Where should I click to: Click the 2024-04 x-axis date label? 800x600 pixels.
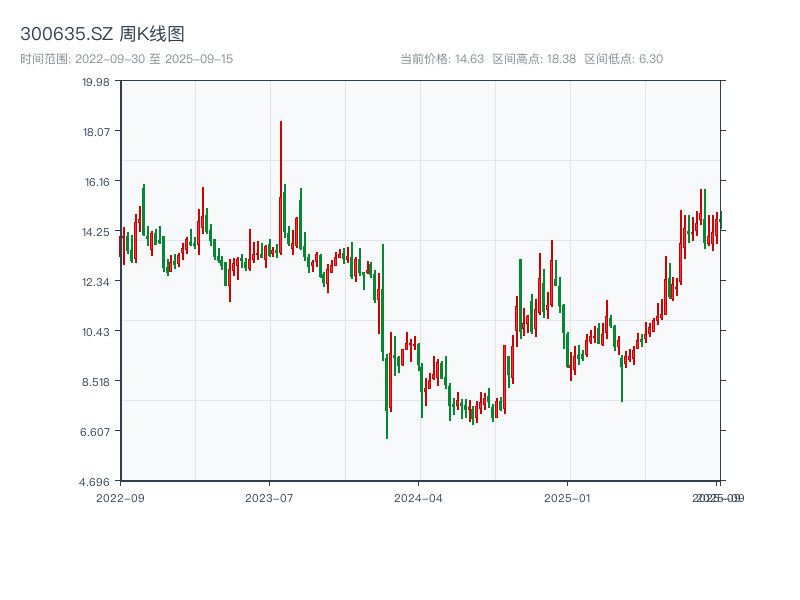pos(419,497)
